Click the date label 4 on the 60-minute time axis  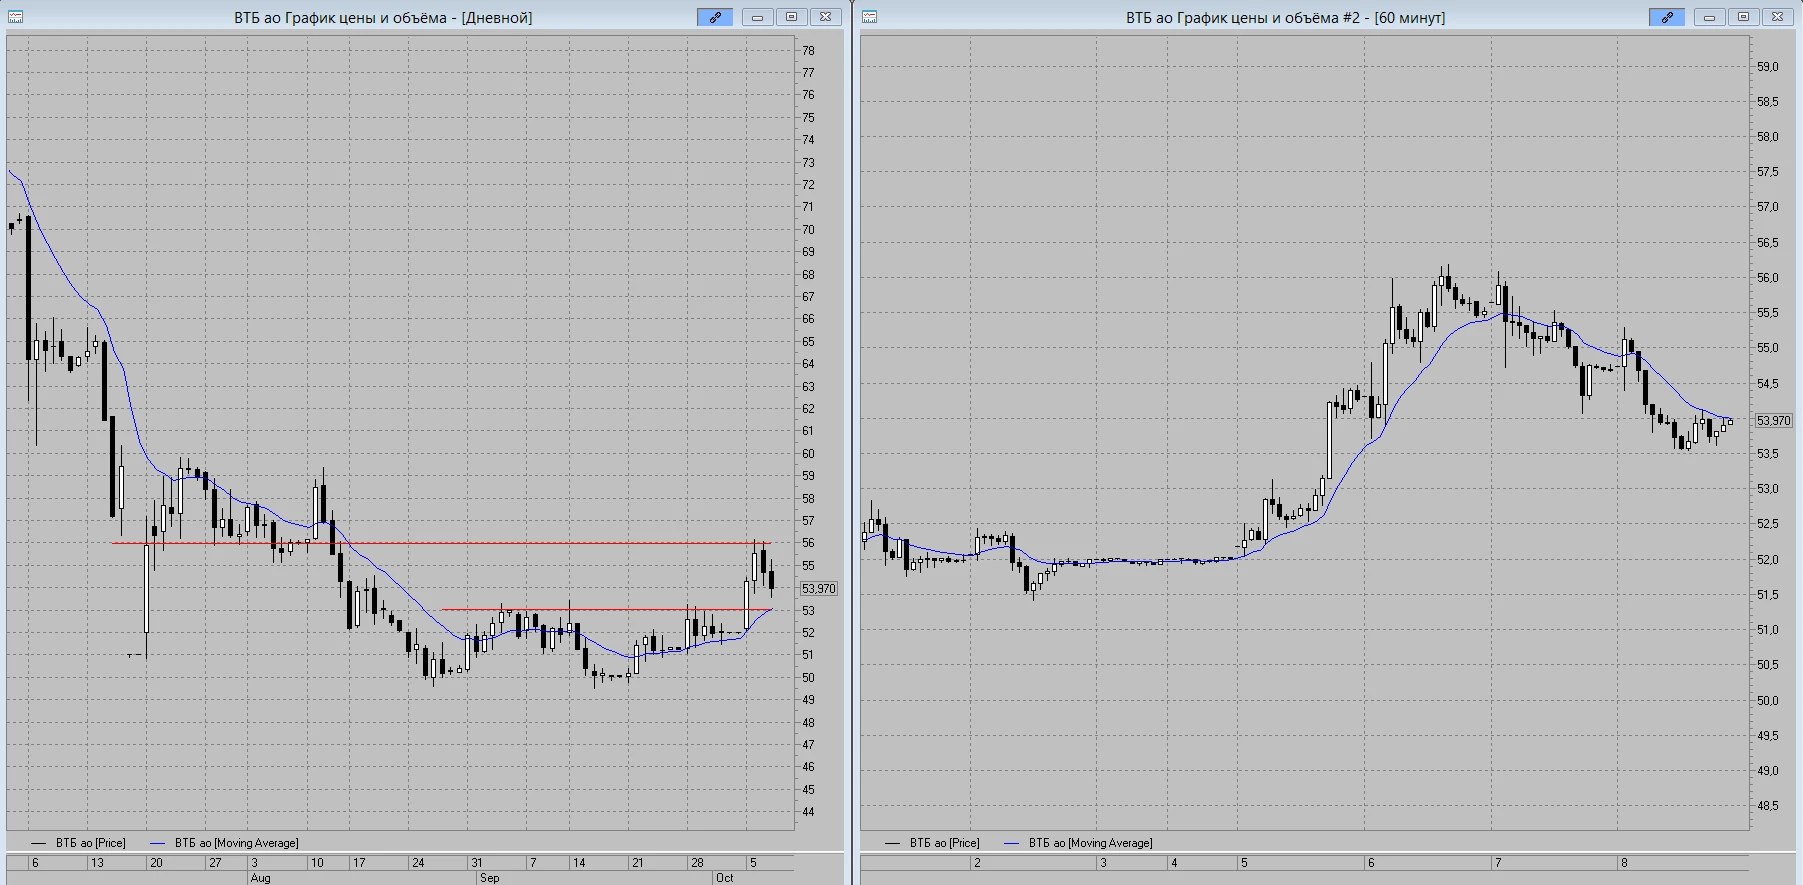pos(1174,863)
